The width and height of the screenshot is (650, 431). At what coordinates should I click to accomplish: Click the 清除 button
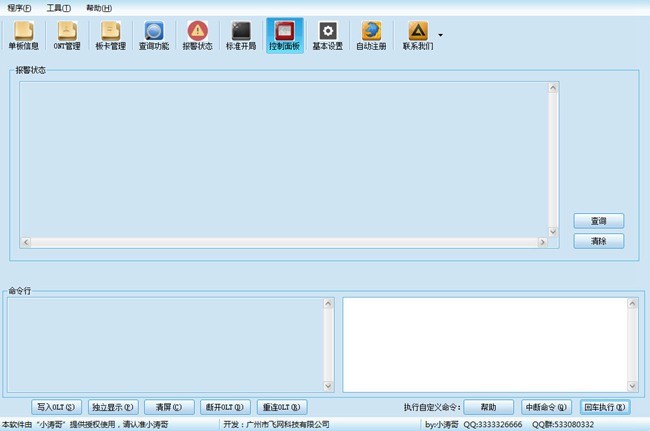[x=599, y=241]
